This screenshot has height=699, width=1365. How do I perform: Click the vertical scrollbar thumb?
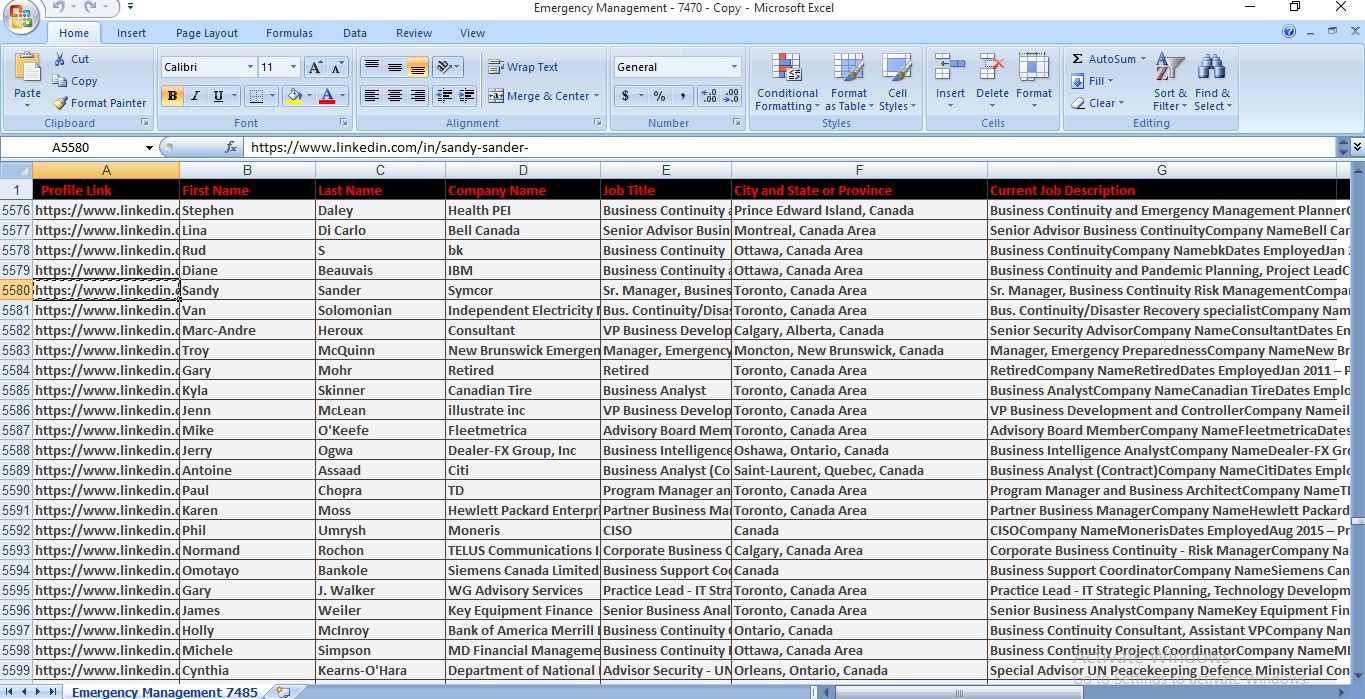pos(1357,521)
